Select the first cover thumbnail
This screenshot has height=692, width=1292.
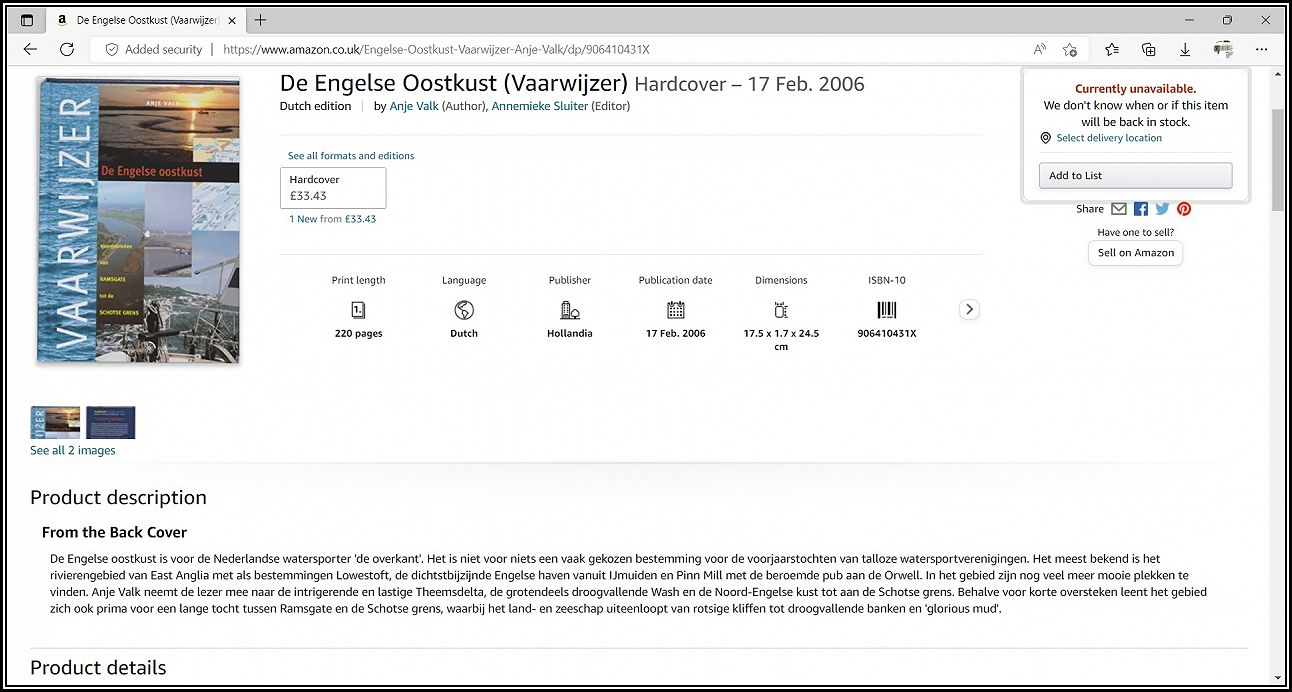55,422
